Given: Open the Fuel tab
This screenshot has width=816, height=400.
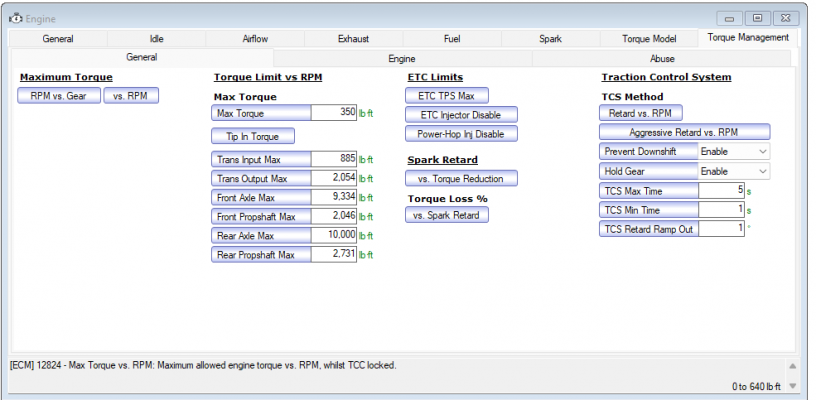Looking at the screenshot, I should point(452,39).
